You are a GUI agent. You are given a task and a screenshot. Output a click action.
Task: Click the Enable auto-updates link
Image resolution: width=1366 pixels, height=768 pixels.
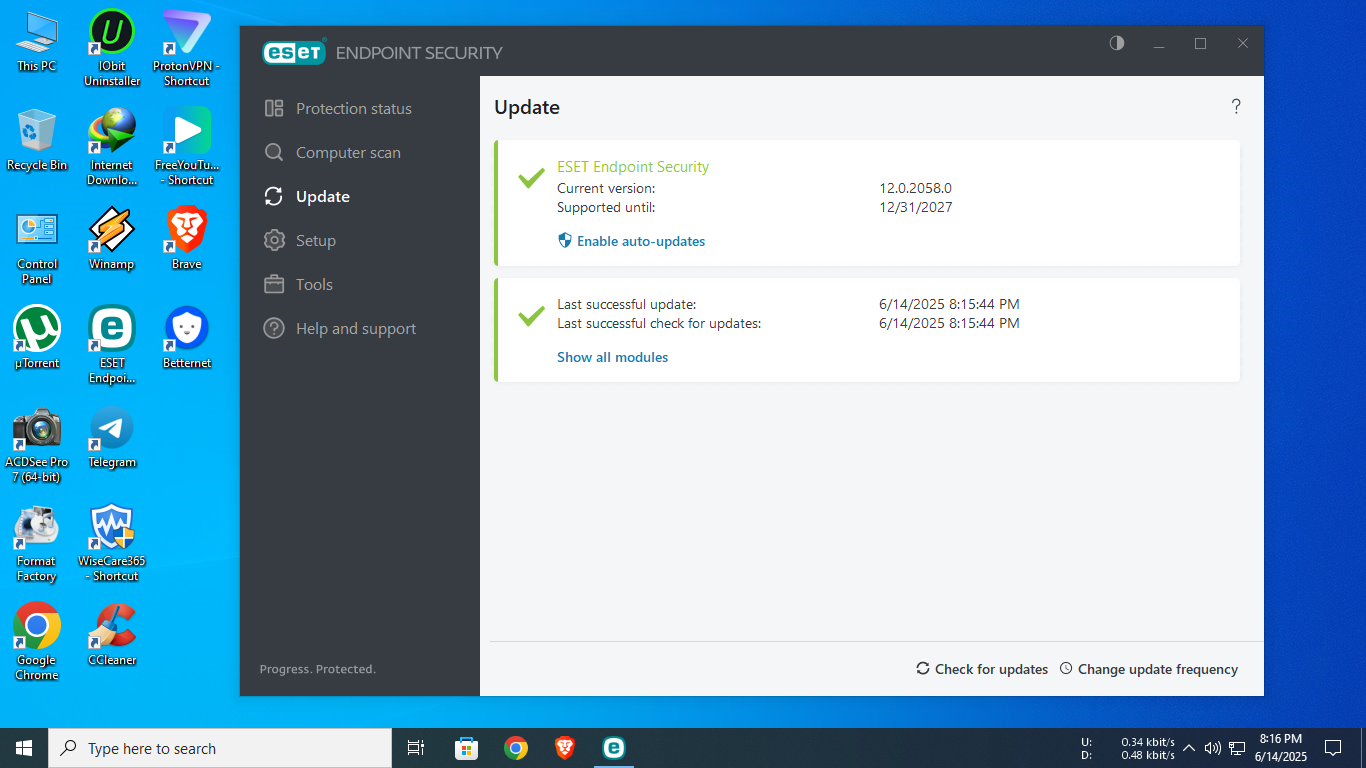631,241
